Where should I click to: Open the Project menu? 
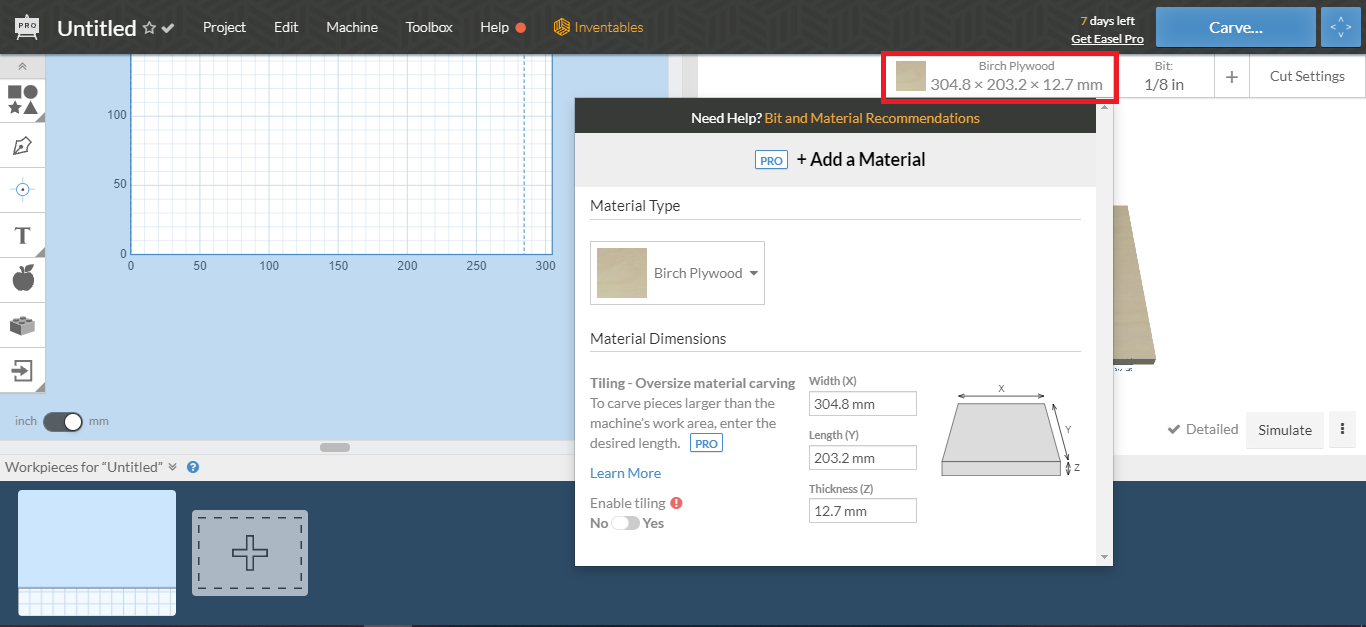point(224,27)
